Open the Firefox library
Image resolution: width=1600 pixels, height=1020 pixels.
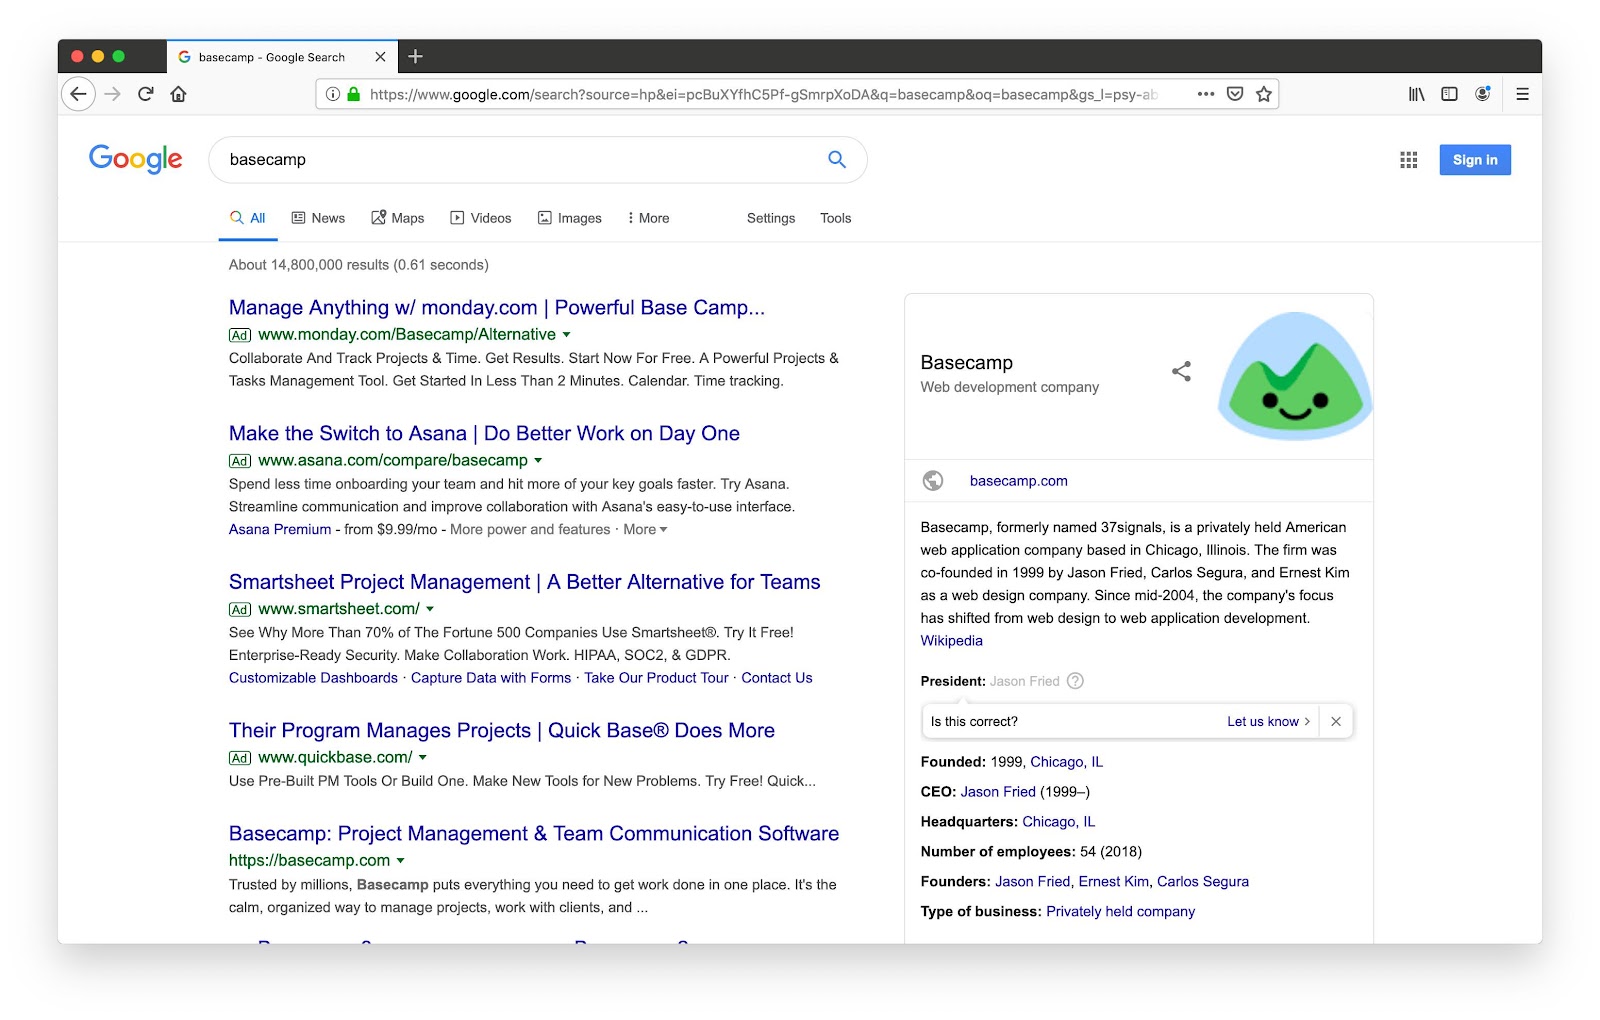pyautogui.click(x=1417, y=94)
